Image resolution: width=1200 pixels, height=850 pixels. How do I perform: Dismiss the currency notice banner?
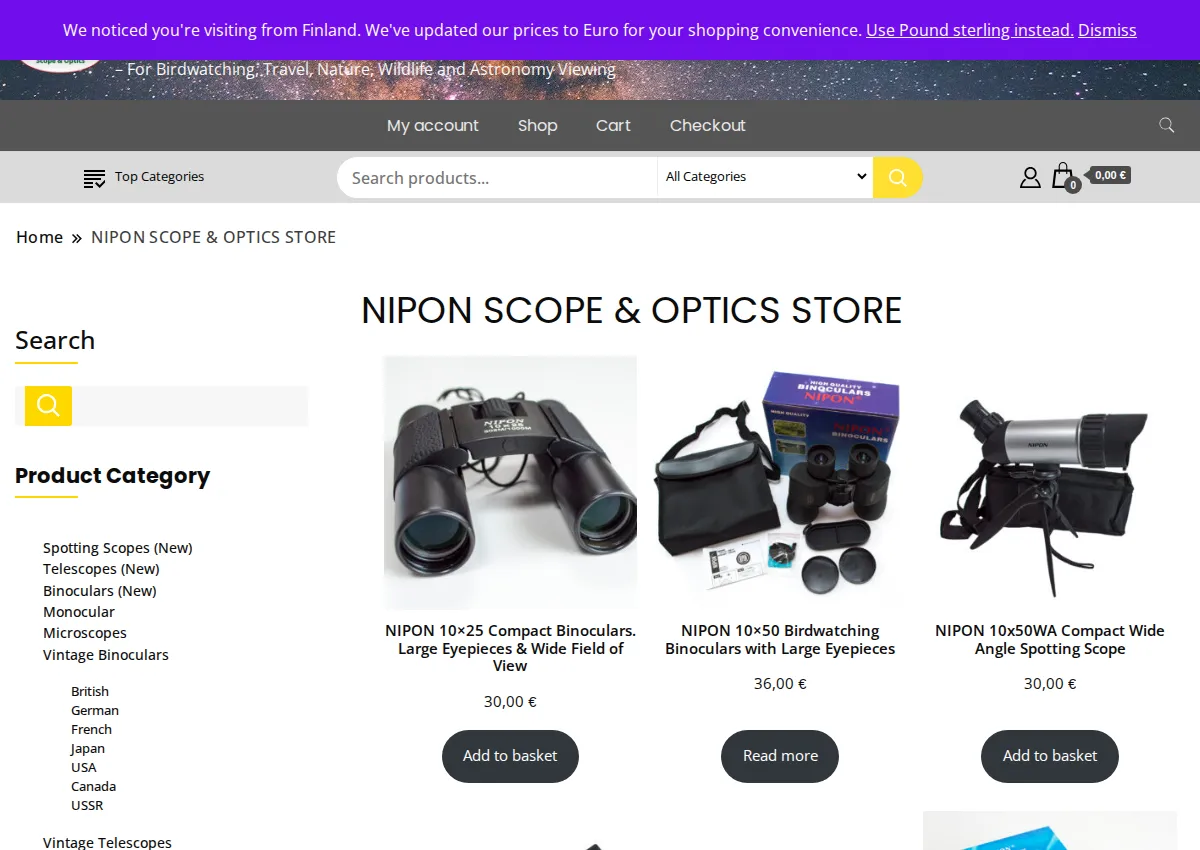coord(1107,30)
